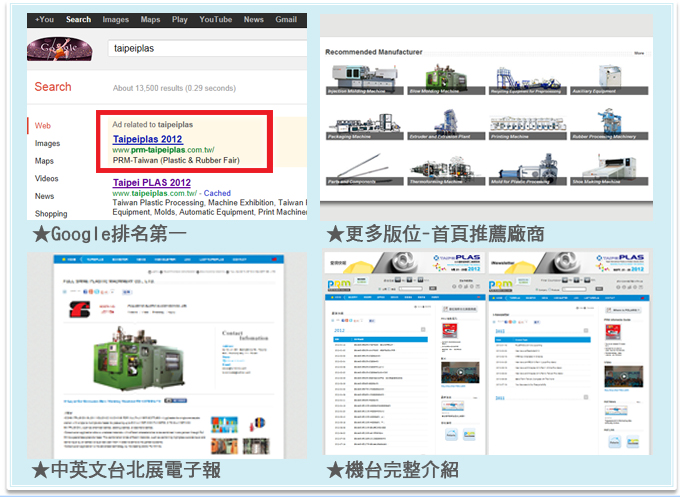Select the Shopping filter in left sidebar
This screenshot has height=497, width=680.
point(51,213)
